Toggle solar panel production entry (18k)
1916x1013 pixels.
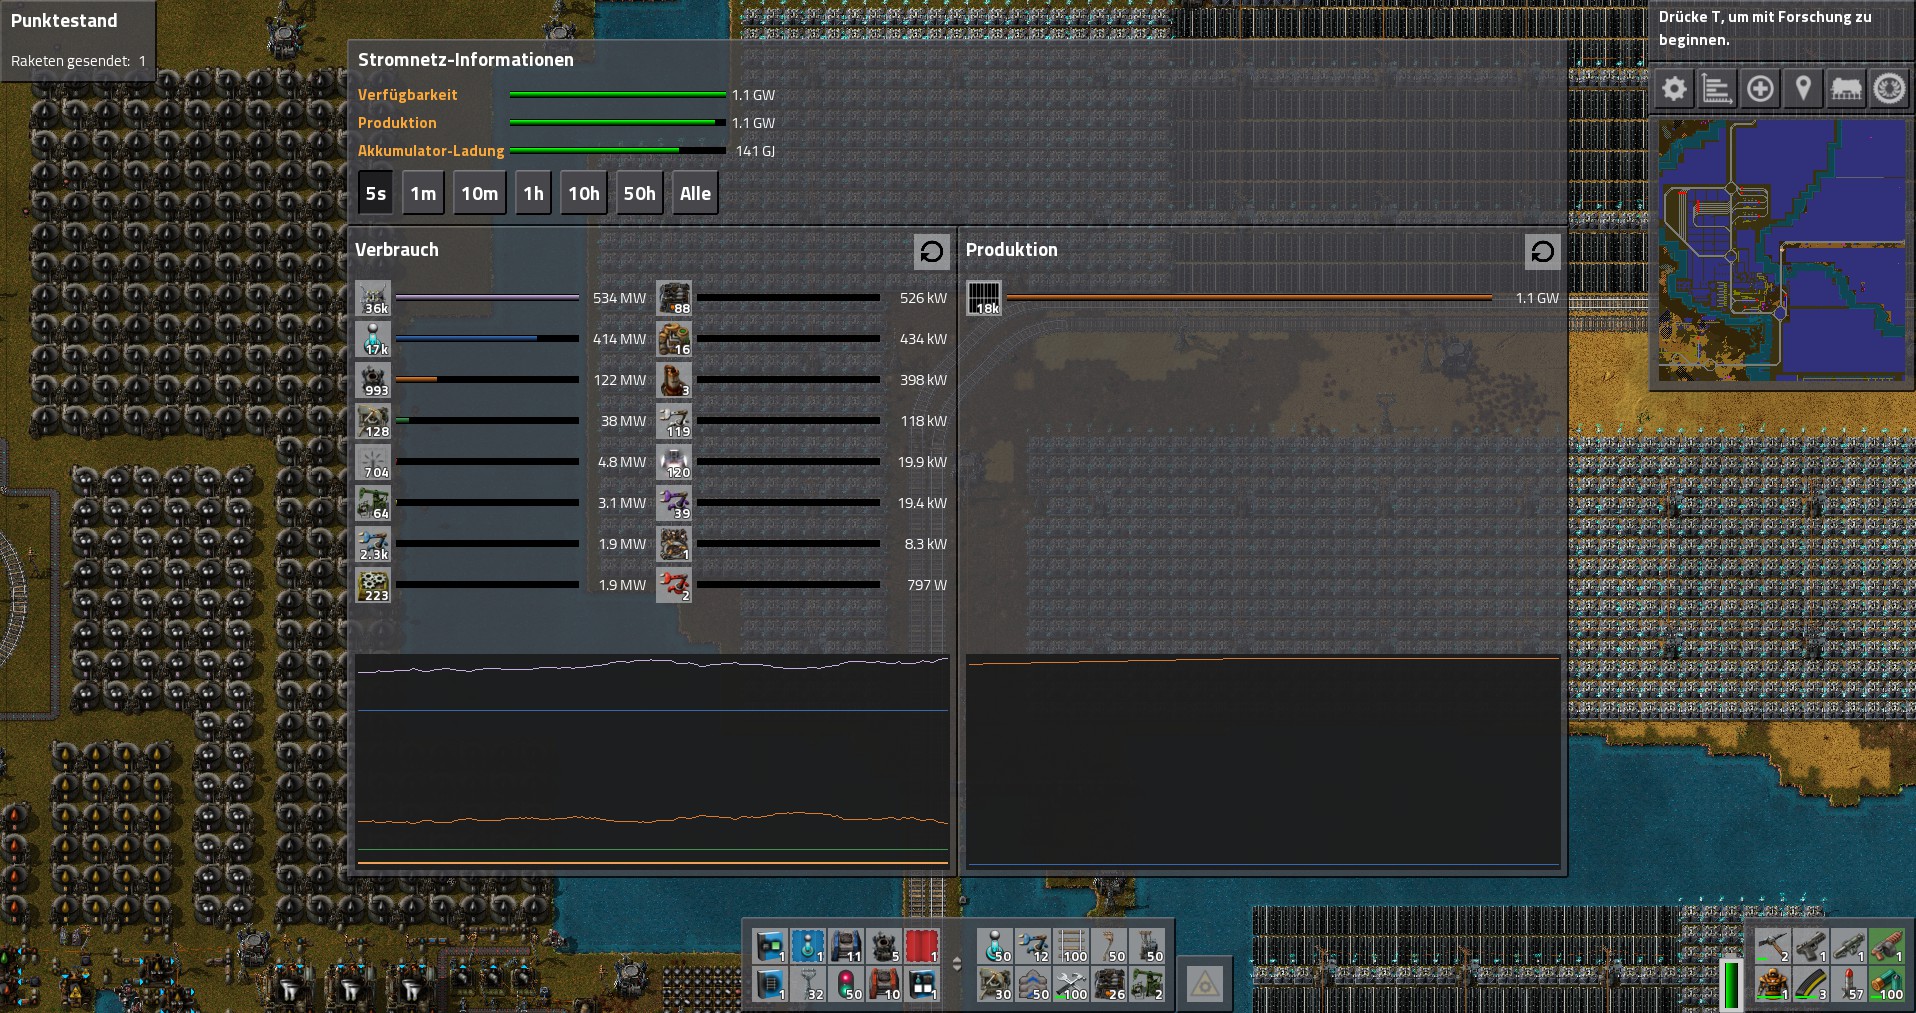pyautogui.click(x=984, y=298)
